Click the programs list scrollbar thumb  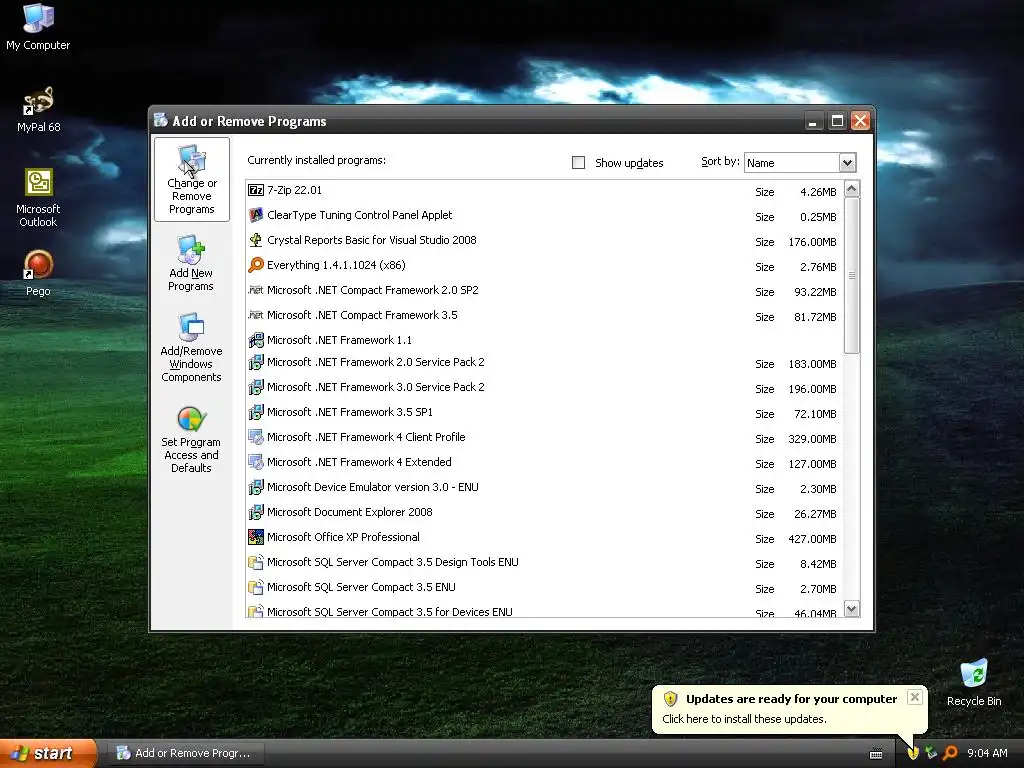tap(852, 276)
